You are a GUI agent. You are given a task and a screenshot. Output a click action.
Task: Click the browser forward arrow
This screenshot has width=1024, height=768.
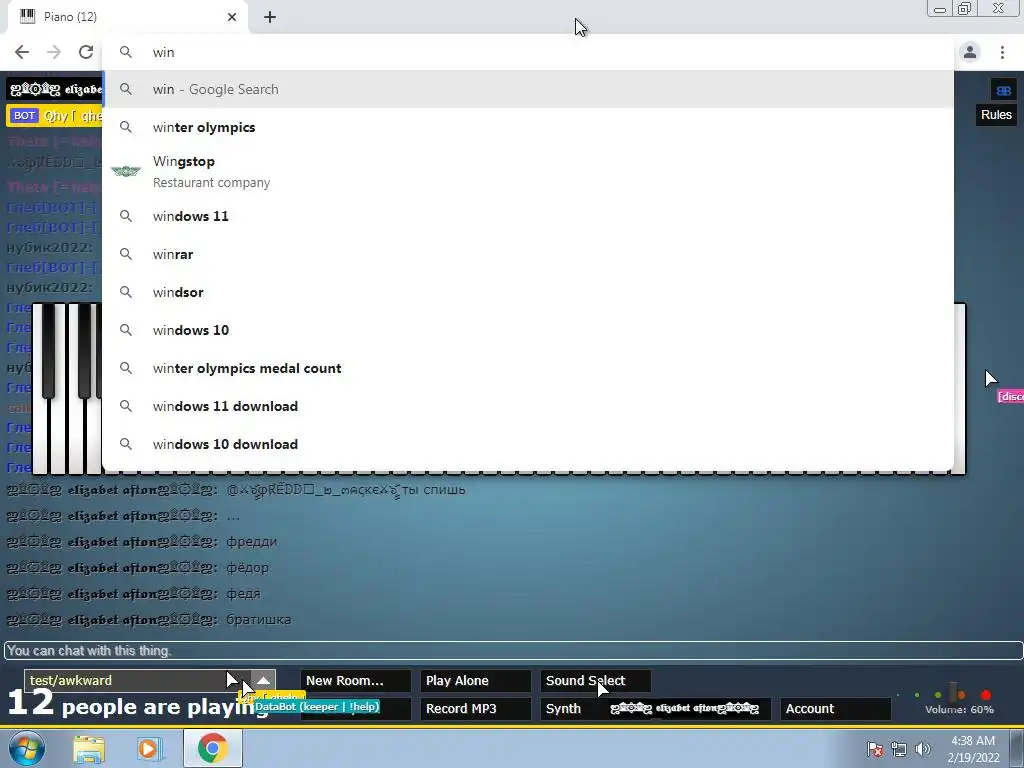pyautogui.click(x=54, y=52)
